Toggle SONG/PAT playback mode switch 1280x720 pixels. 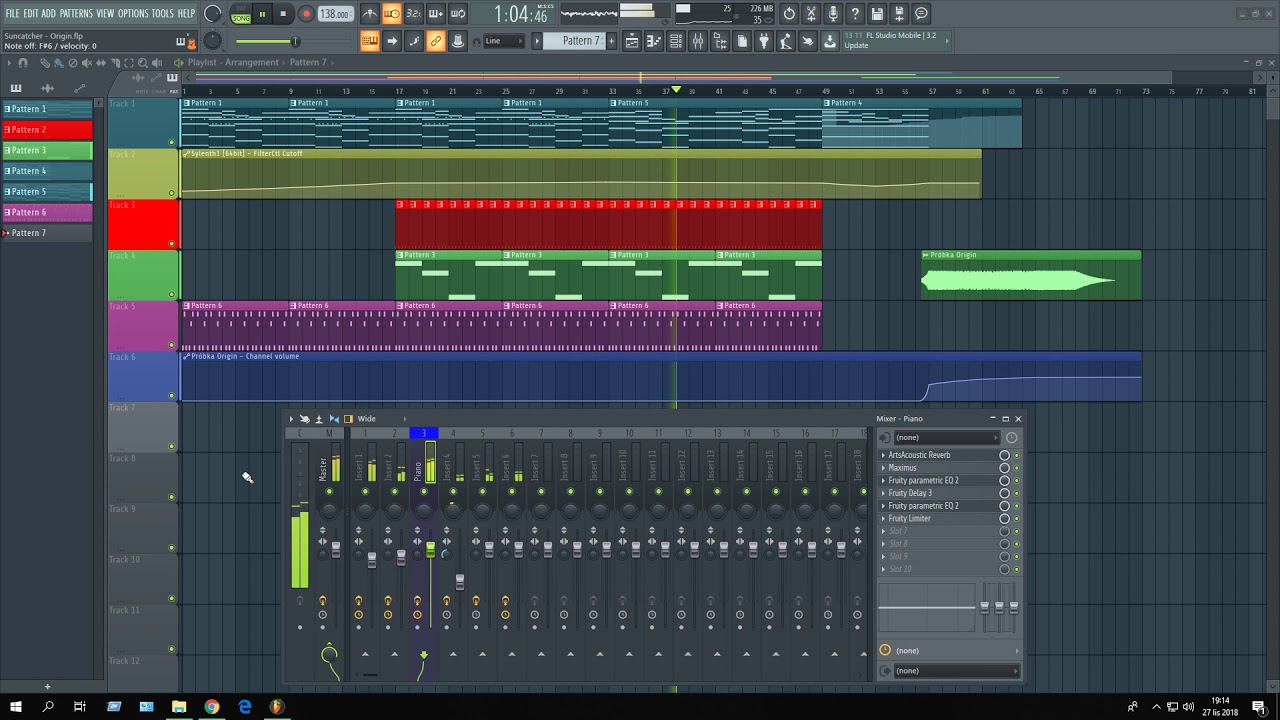click(x=241, y=14)
